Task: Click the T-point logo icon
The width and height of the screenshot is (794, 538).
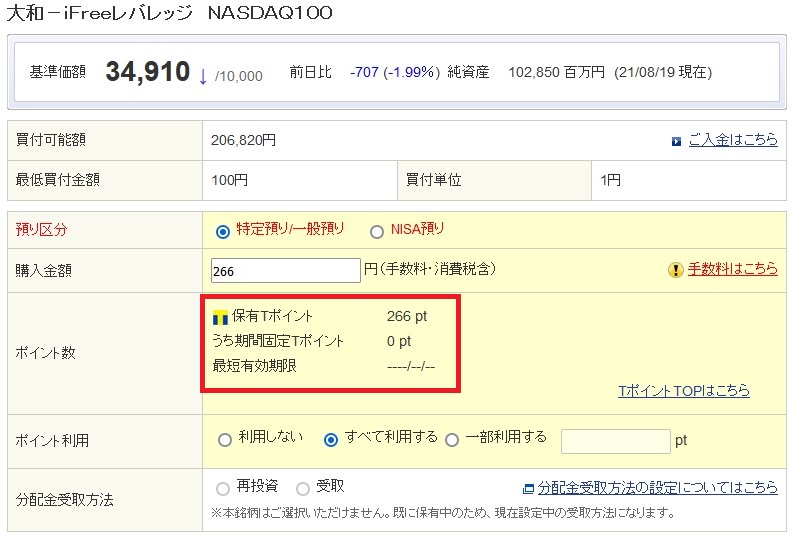Action: coord(220,318)
